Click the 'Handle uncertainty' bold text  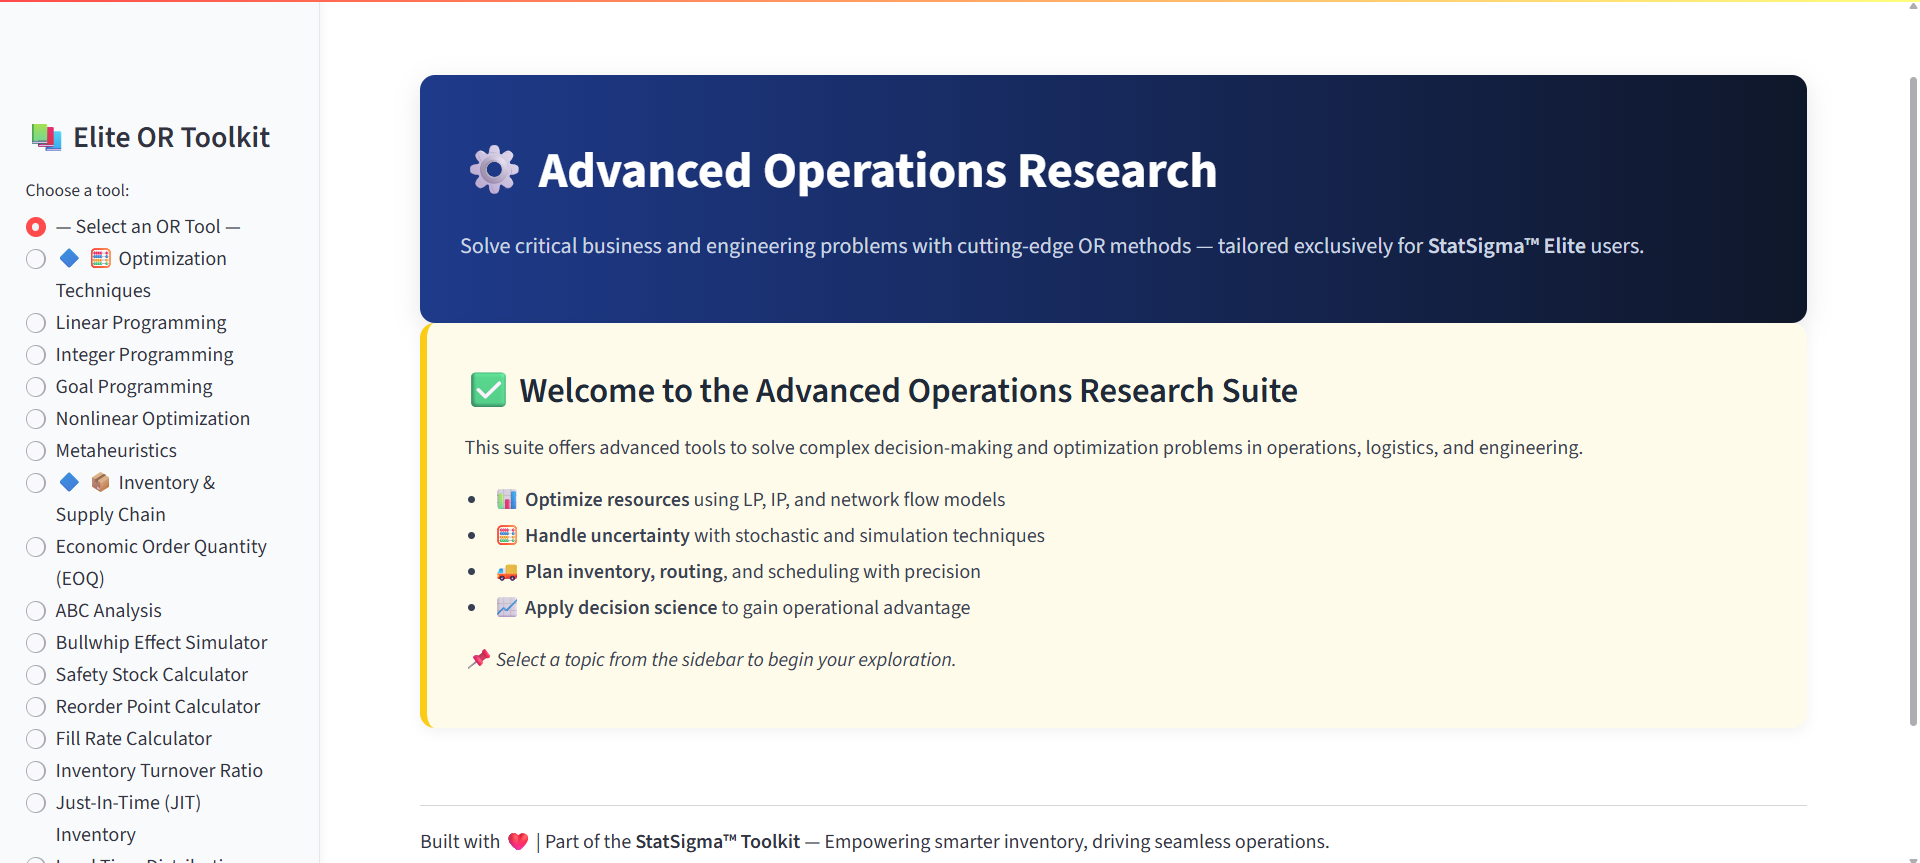[x=607, y=535]
